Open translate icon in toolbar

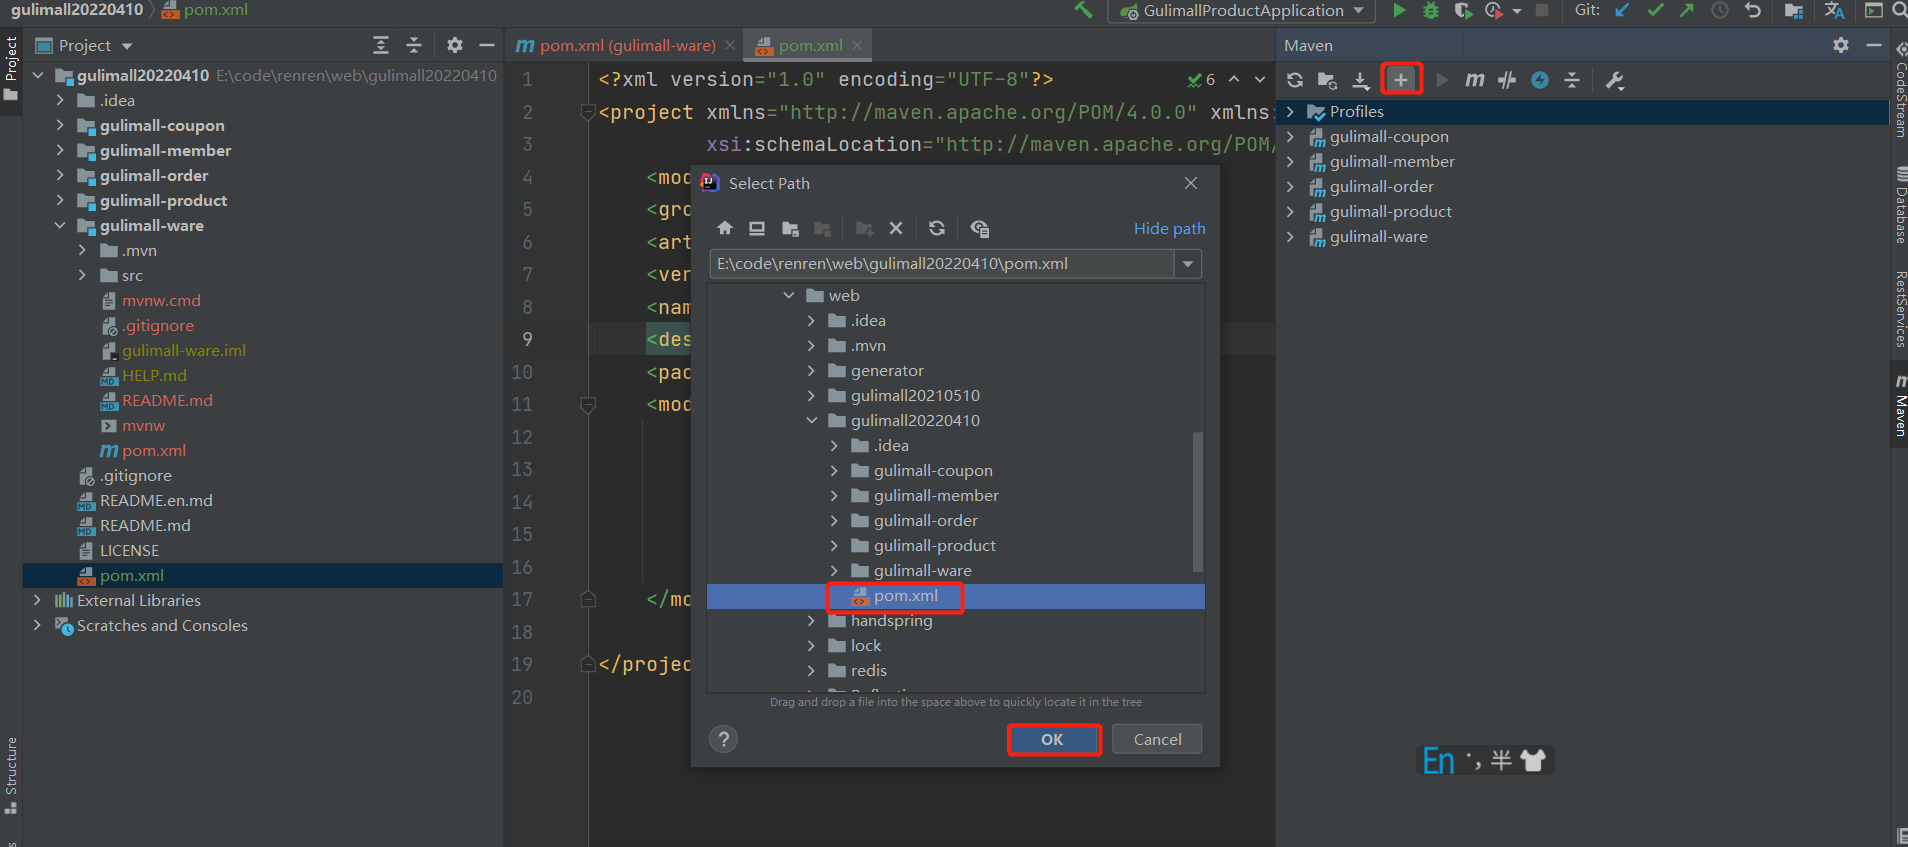tap(1834, 10)
